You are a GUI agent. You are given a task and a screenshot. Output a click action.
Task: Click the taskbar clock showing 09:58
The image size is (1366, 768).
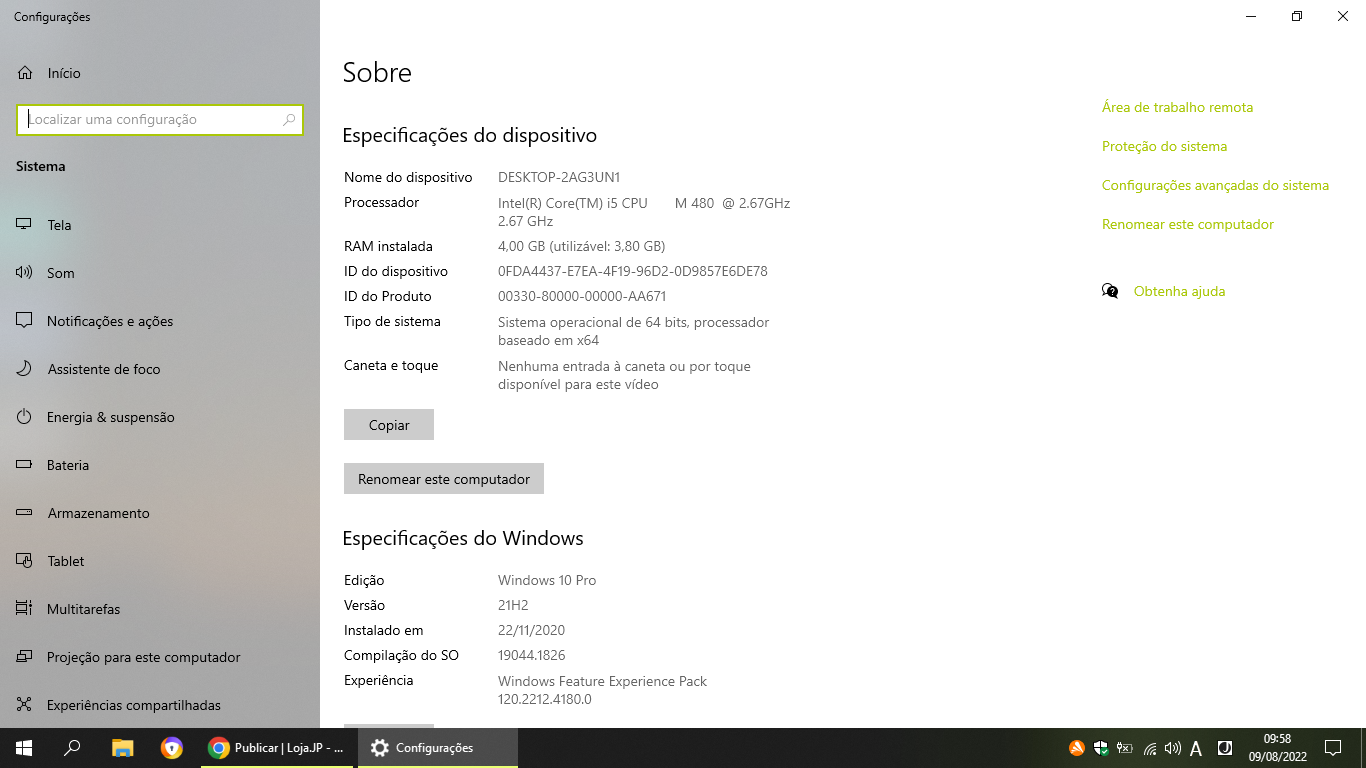1277,748
